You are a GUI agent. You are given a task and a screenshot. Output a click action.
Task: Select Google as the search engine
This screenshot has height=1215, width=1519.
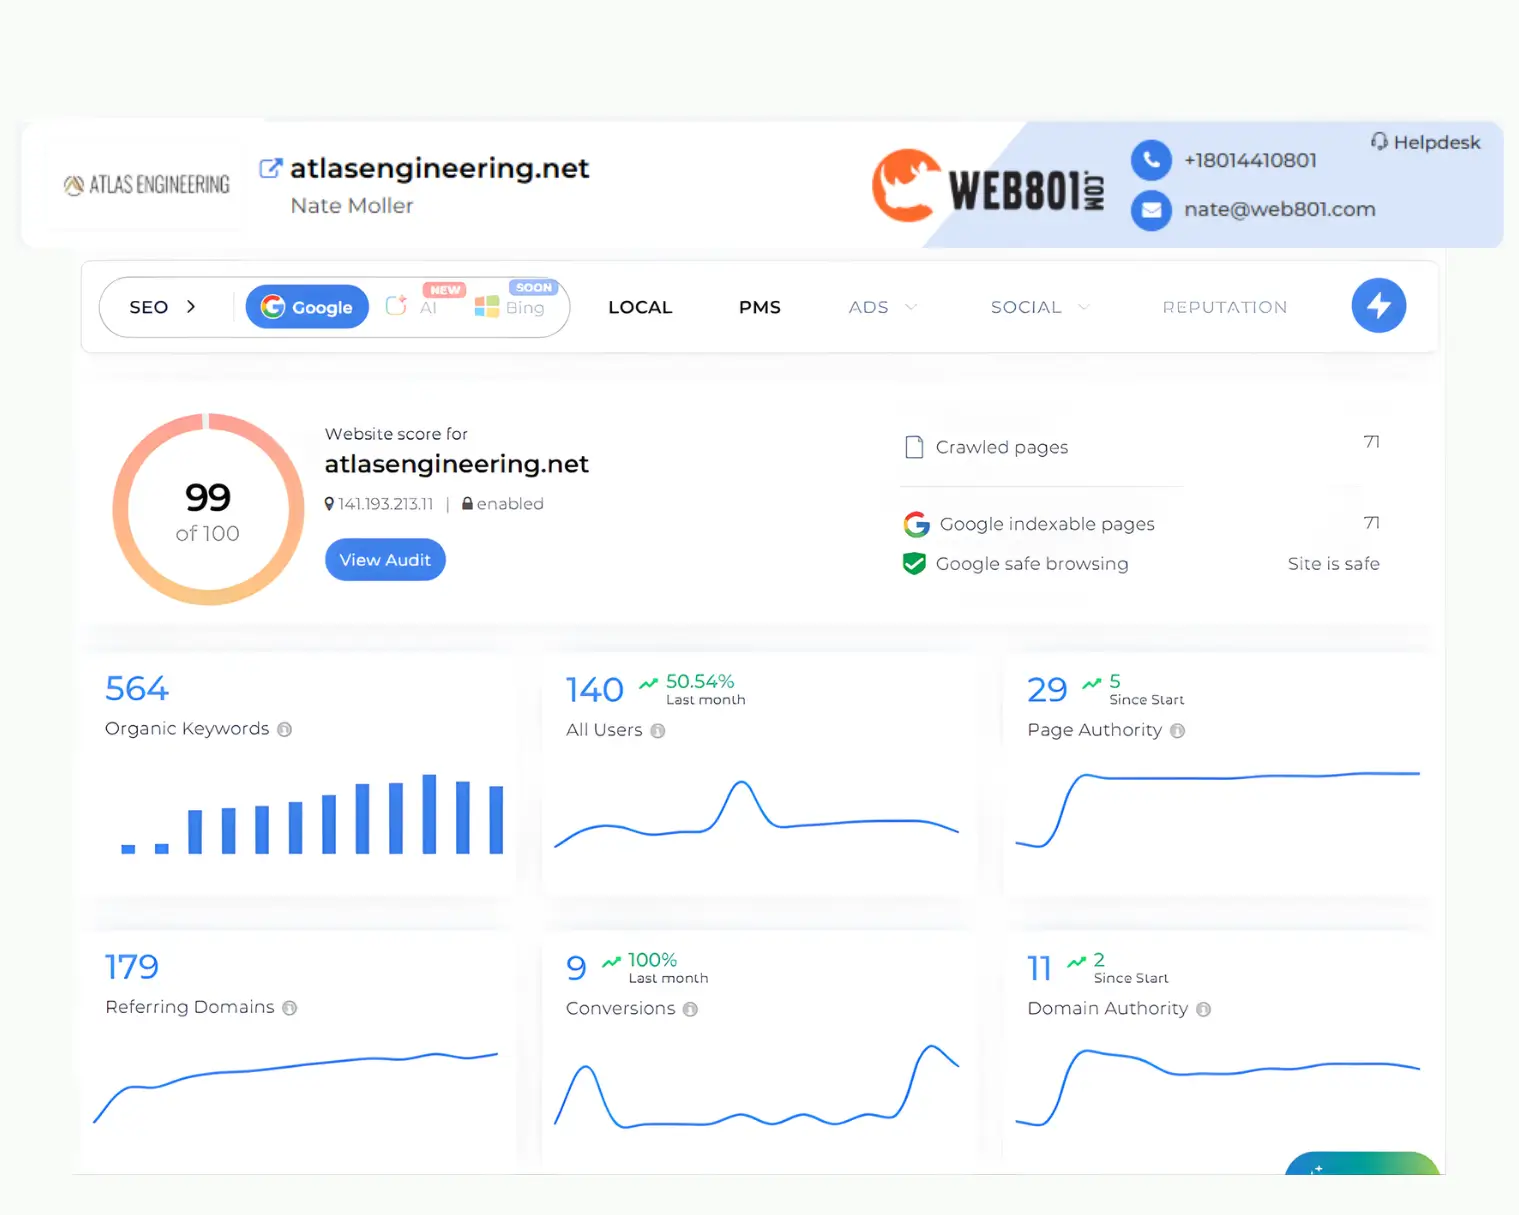306,306
